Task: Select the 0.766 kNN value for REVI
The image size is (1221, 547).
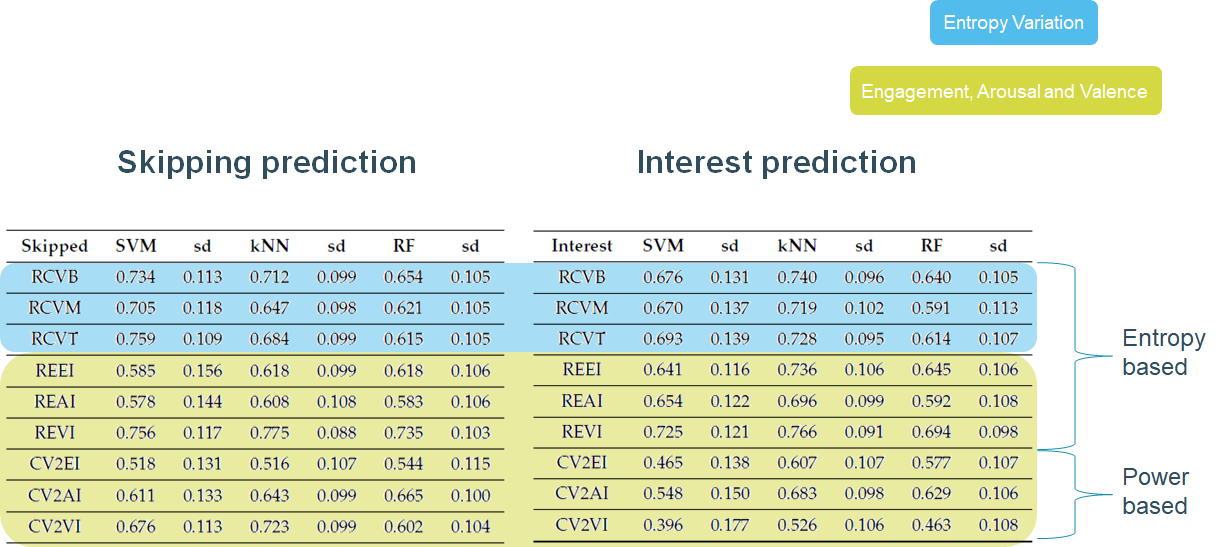Action: (x=797, y=433)
